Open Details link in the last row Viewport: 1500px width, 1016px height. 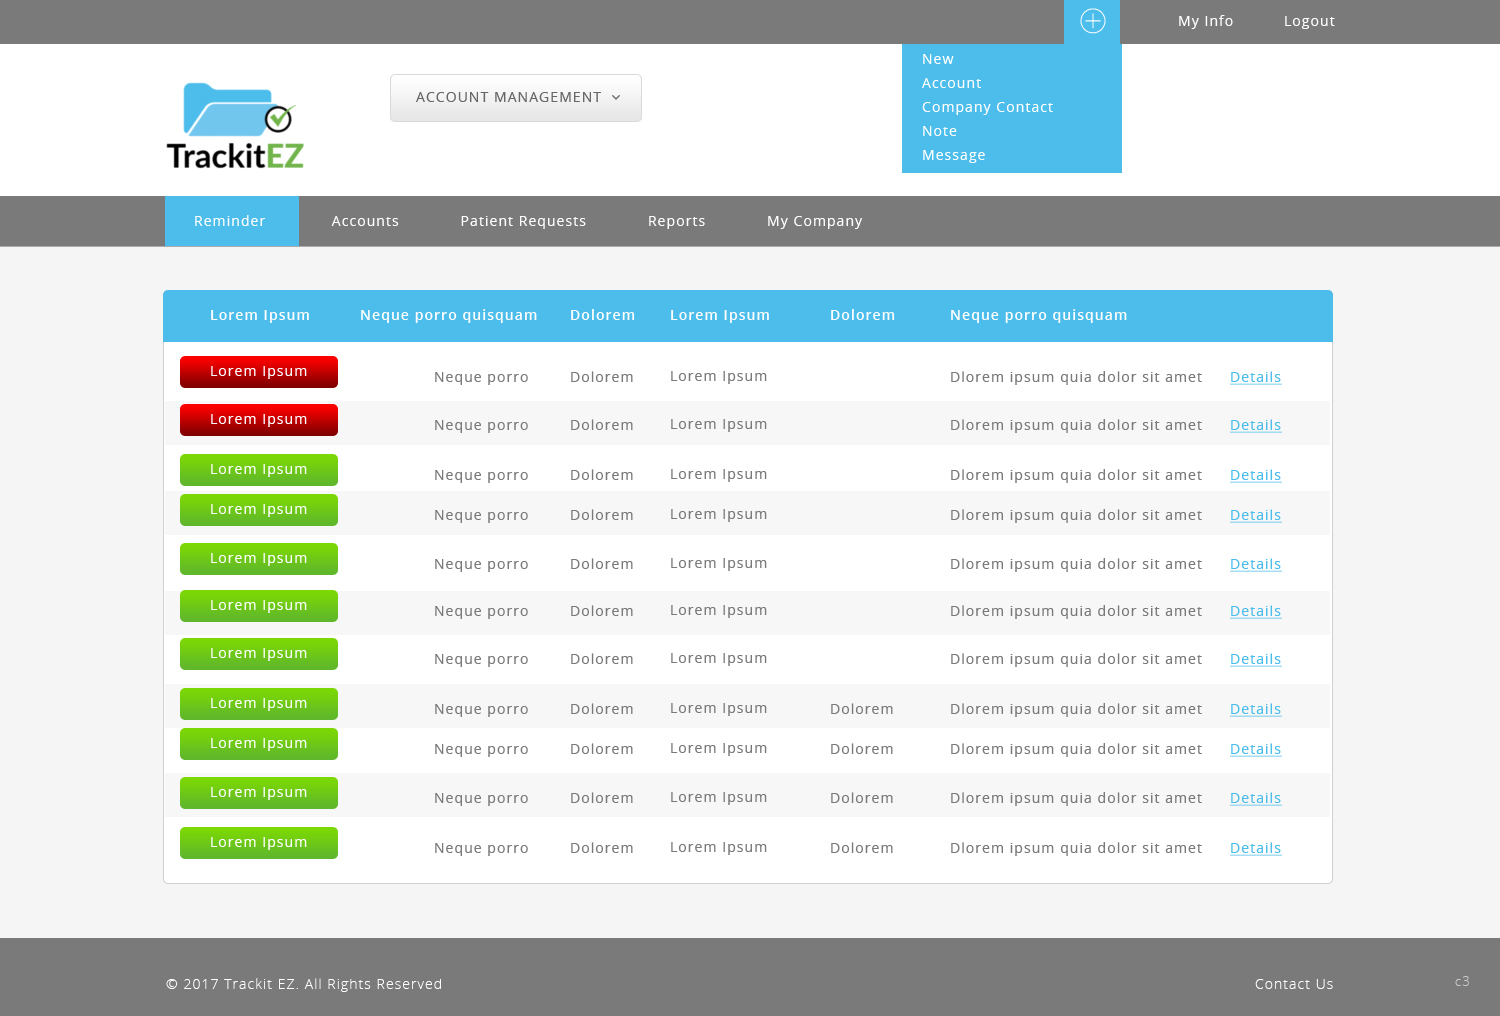[x=1255, y=848]
